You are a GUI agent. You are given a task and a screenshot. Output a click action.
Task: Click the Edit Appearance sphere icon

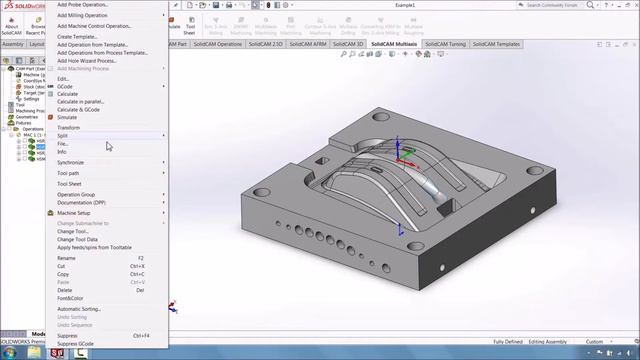coord(418,54)
